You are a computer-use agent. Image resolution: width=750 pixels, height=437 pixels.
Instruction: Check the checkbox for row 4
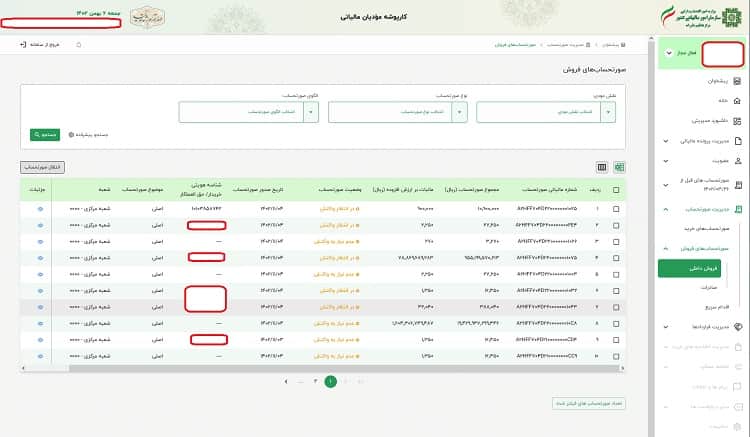point(616,258)
